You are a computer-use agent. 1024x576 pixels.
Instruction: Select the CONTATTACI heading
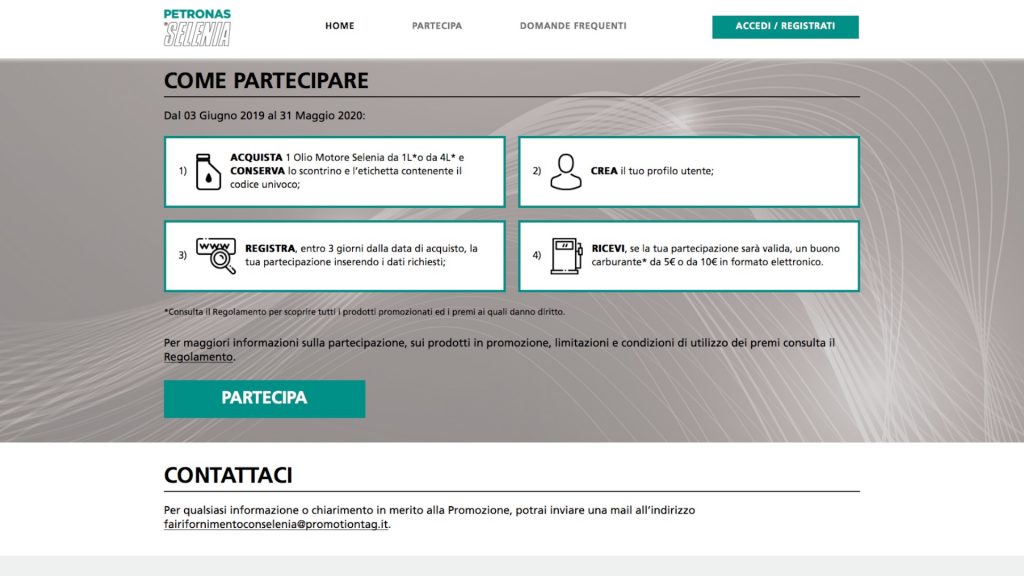(x=228, y=475)
